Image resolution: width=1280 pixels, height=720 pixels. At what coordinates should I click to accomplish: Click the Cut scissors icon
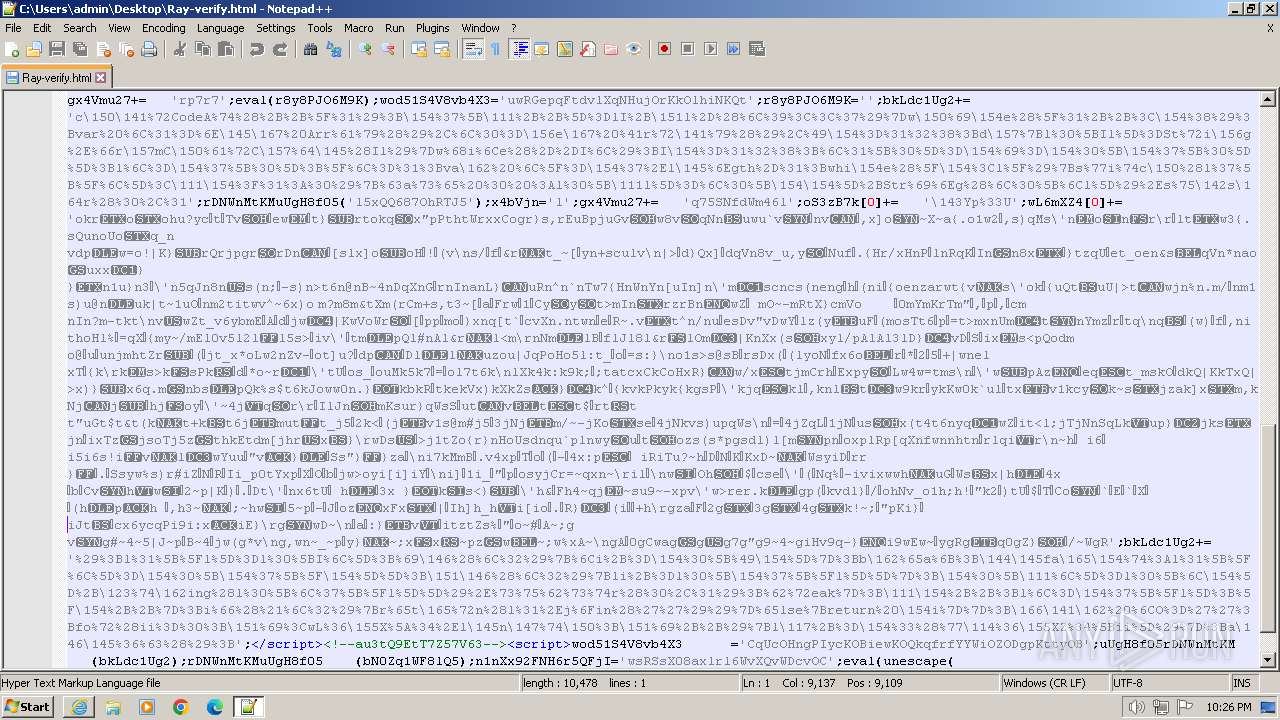180,49
